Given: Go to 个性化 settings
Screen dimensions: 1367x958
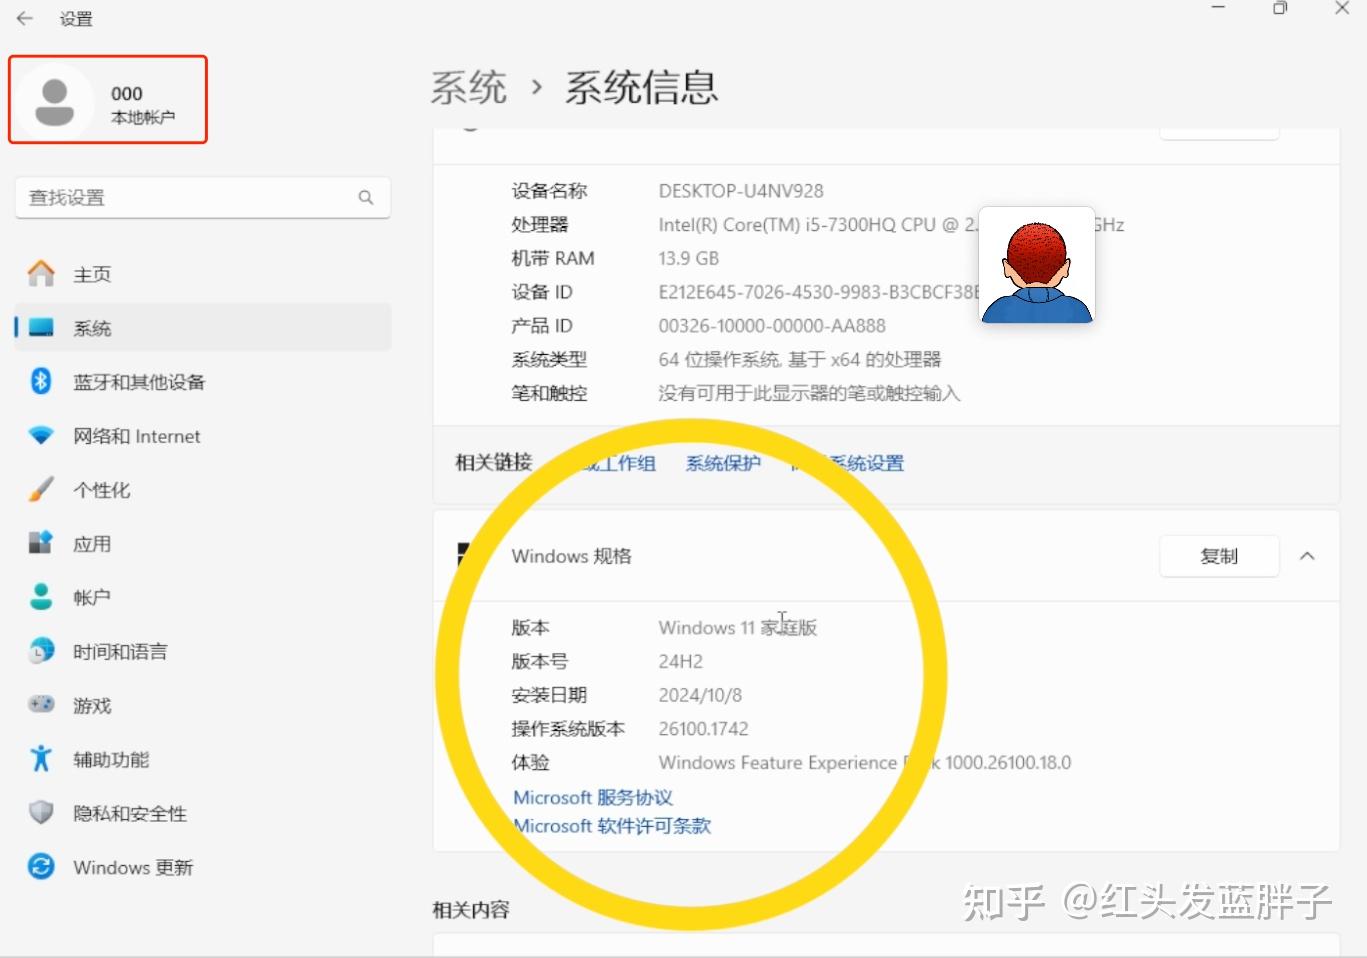Looking at the screenshot, I should point(203,490).
